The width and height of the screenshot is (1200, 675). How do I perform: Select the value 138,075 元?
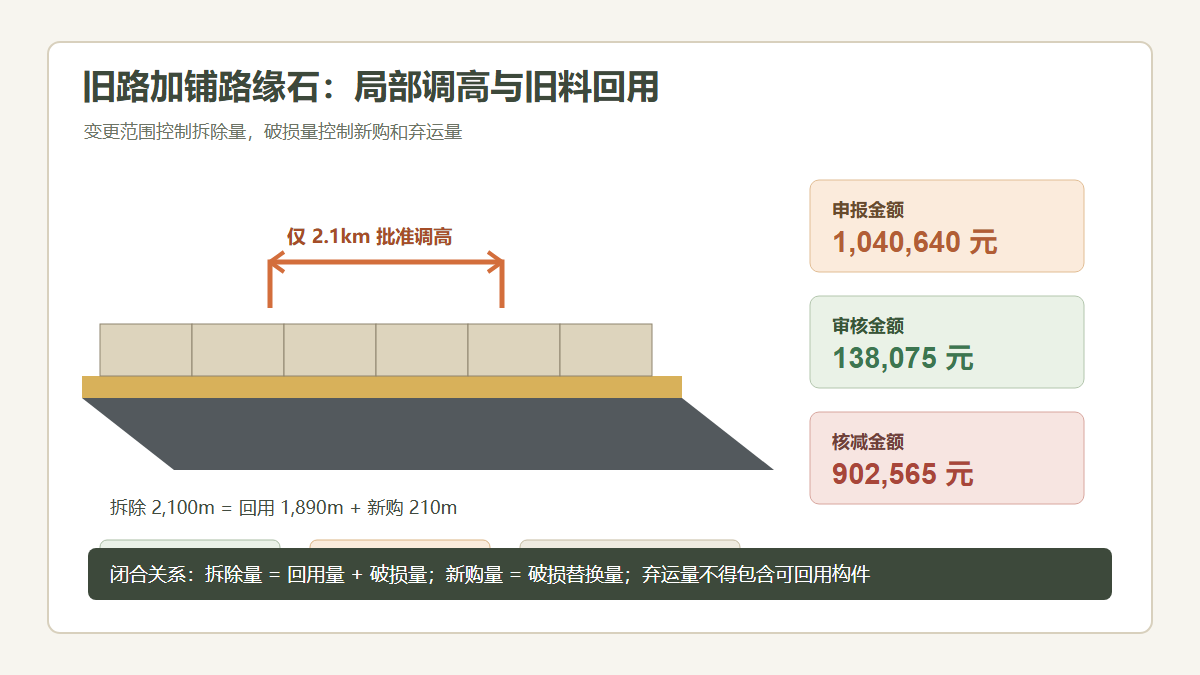[x=903, y=358]
